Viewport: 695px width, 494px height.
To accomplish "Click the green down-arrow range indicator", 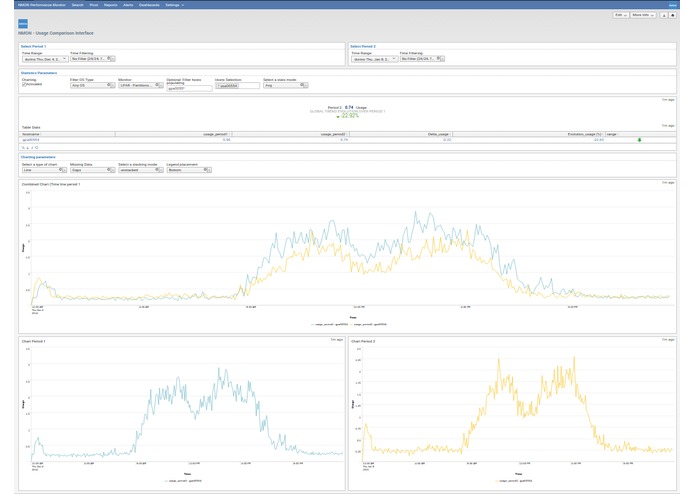I will pos(639,140).
